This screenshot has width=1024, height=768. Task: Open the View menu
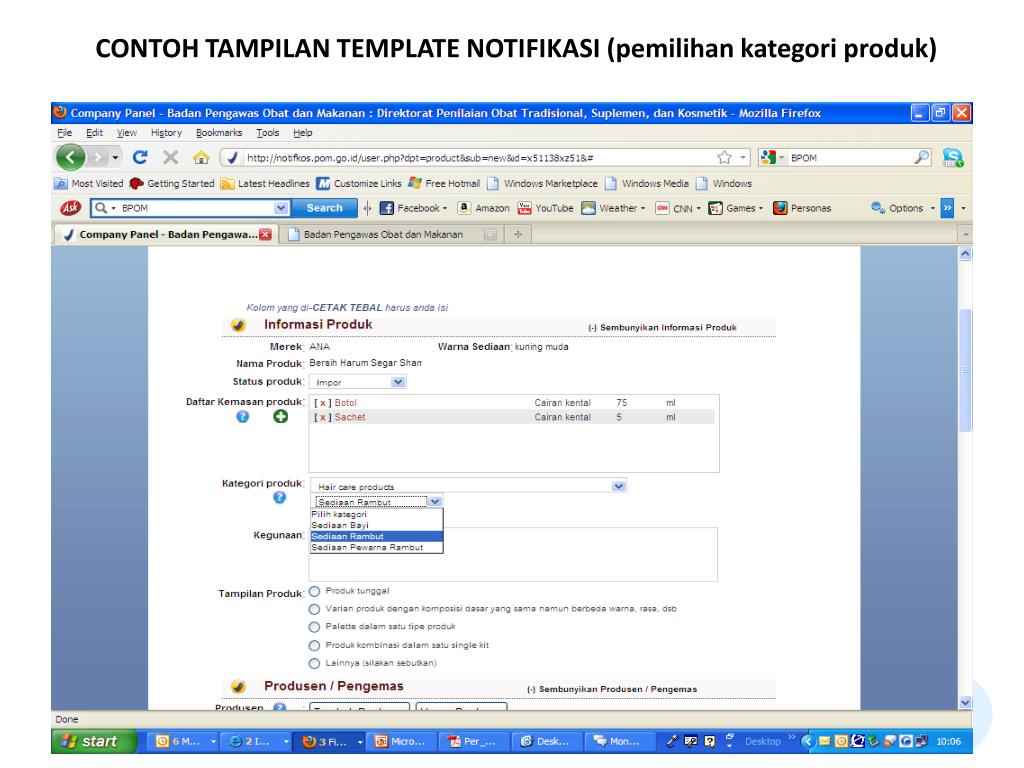pos(127,133)
